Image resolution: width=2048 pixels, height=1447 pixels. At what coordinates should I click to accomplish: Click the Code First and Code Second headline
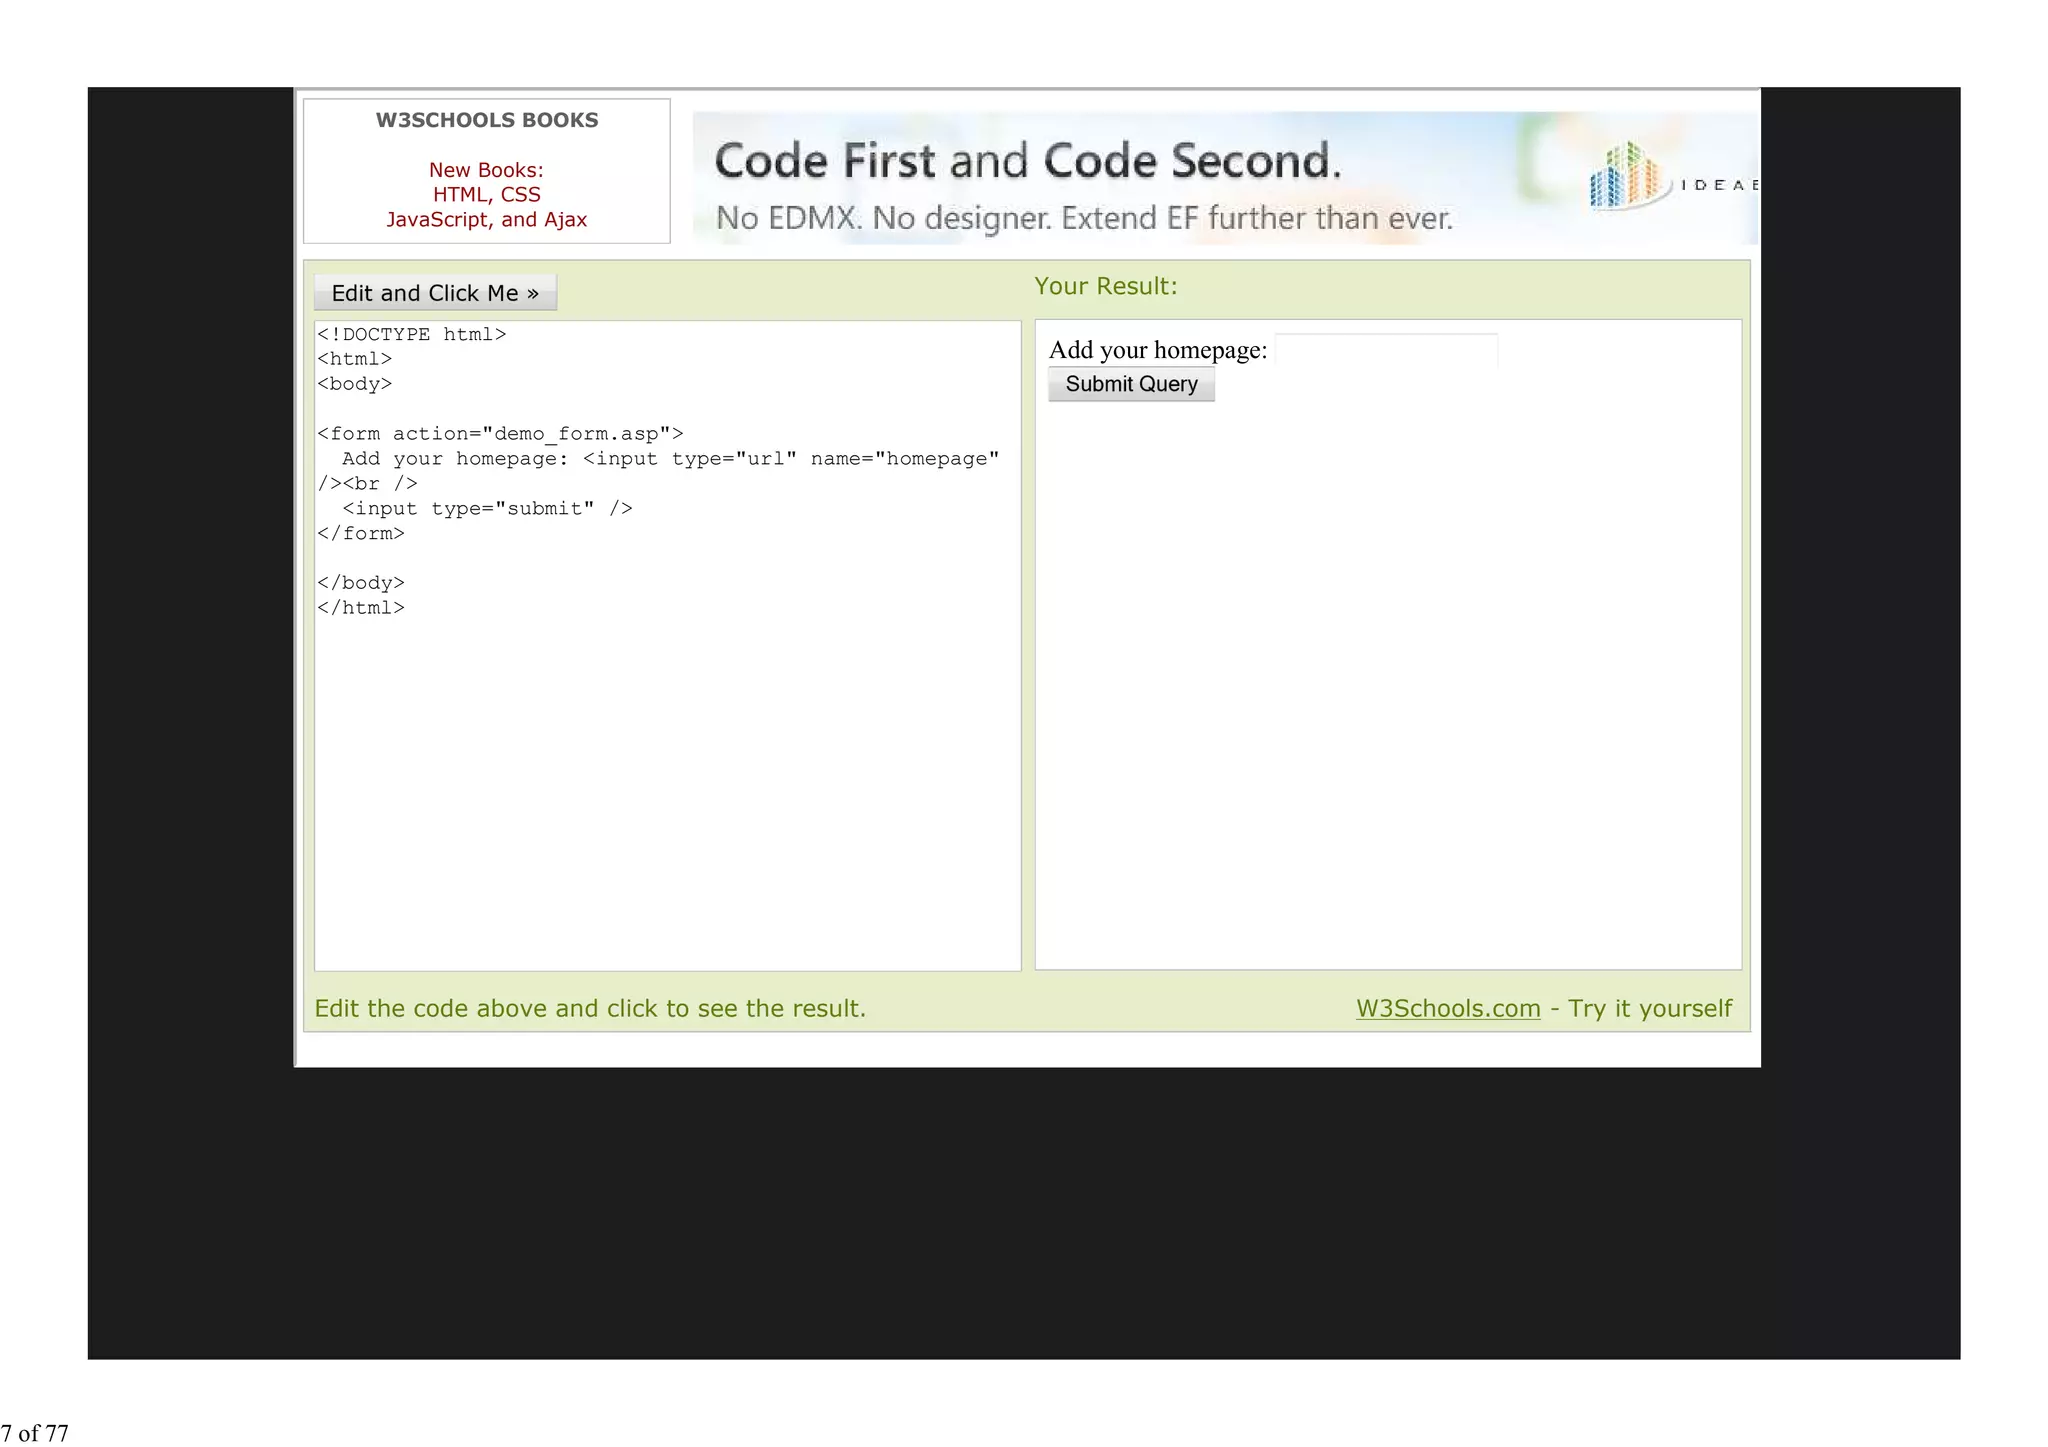(1027, 161)
